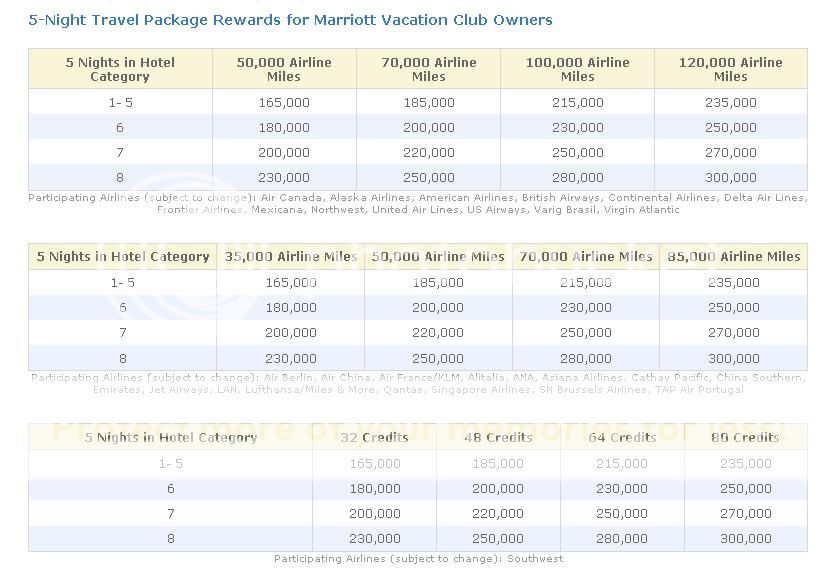Screen dimensions: 839x574
Task: Click 165,000 cell under 32 Credits
Action: point(374,464)
